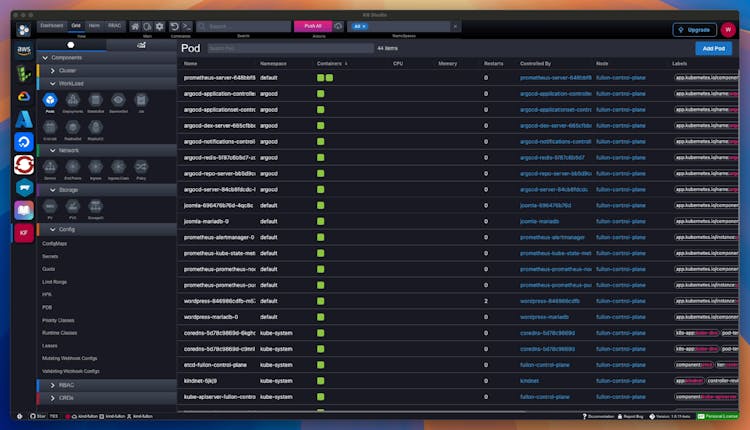This screenshot has width=750, height=430.
Task: Click the gear icon in the status bar
Action: pos(20,416)
